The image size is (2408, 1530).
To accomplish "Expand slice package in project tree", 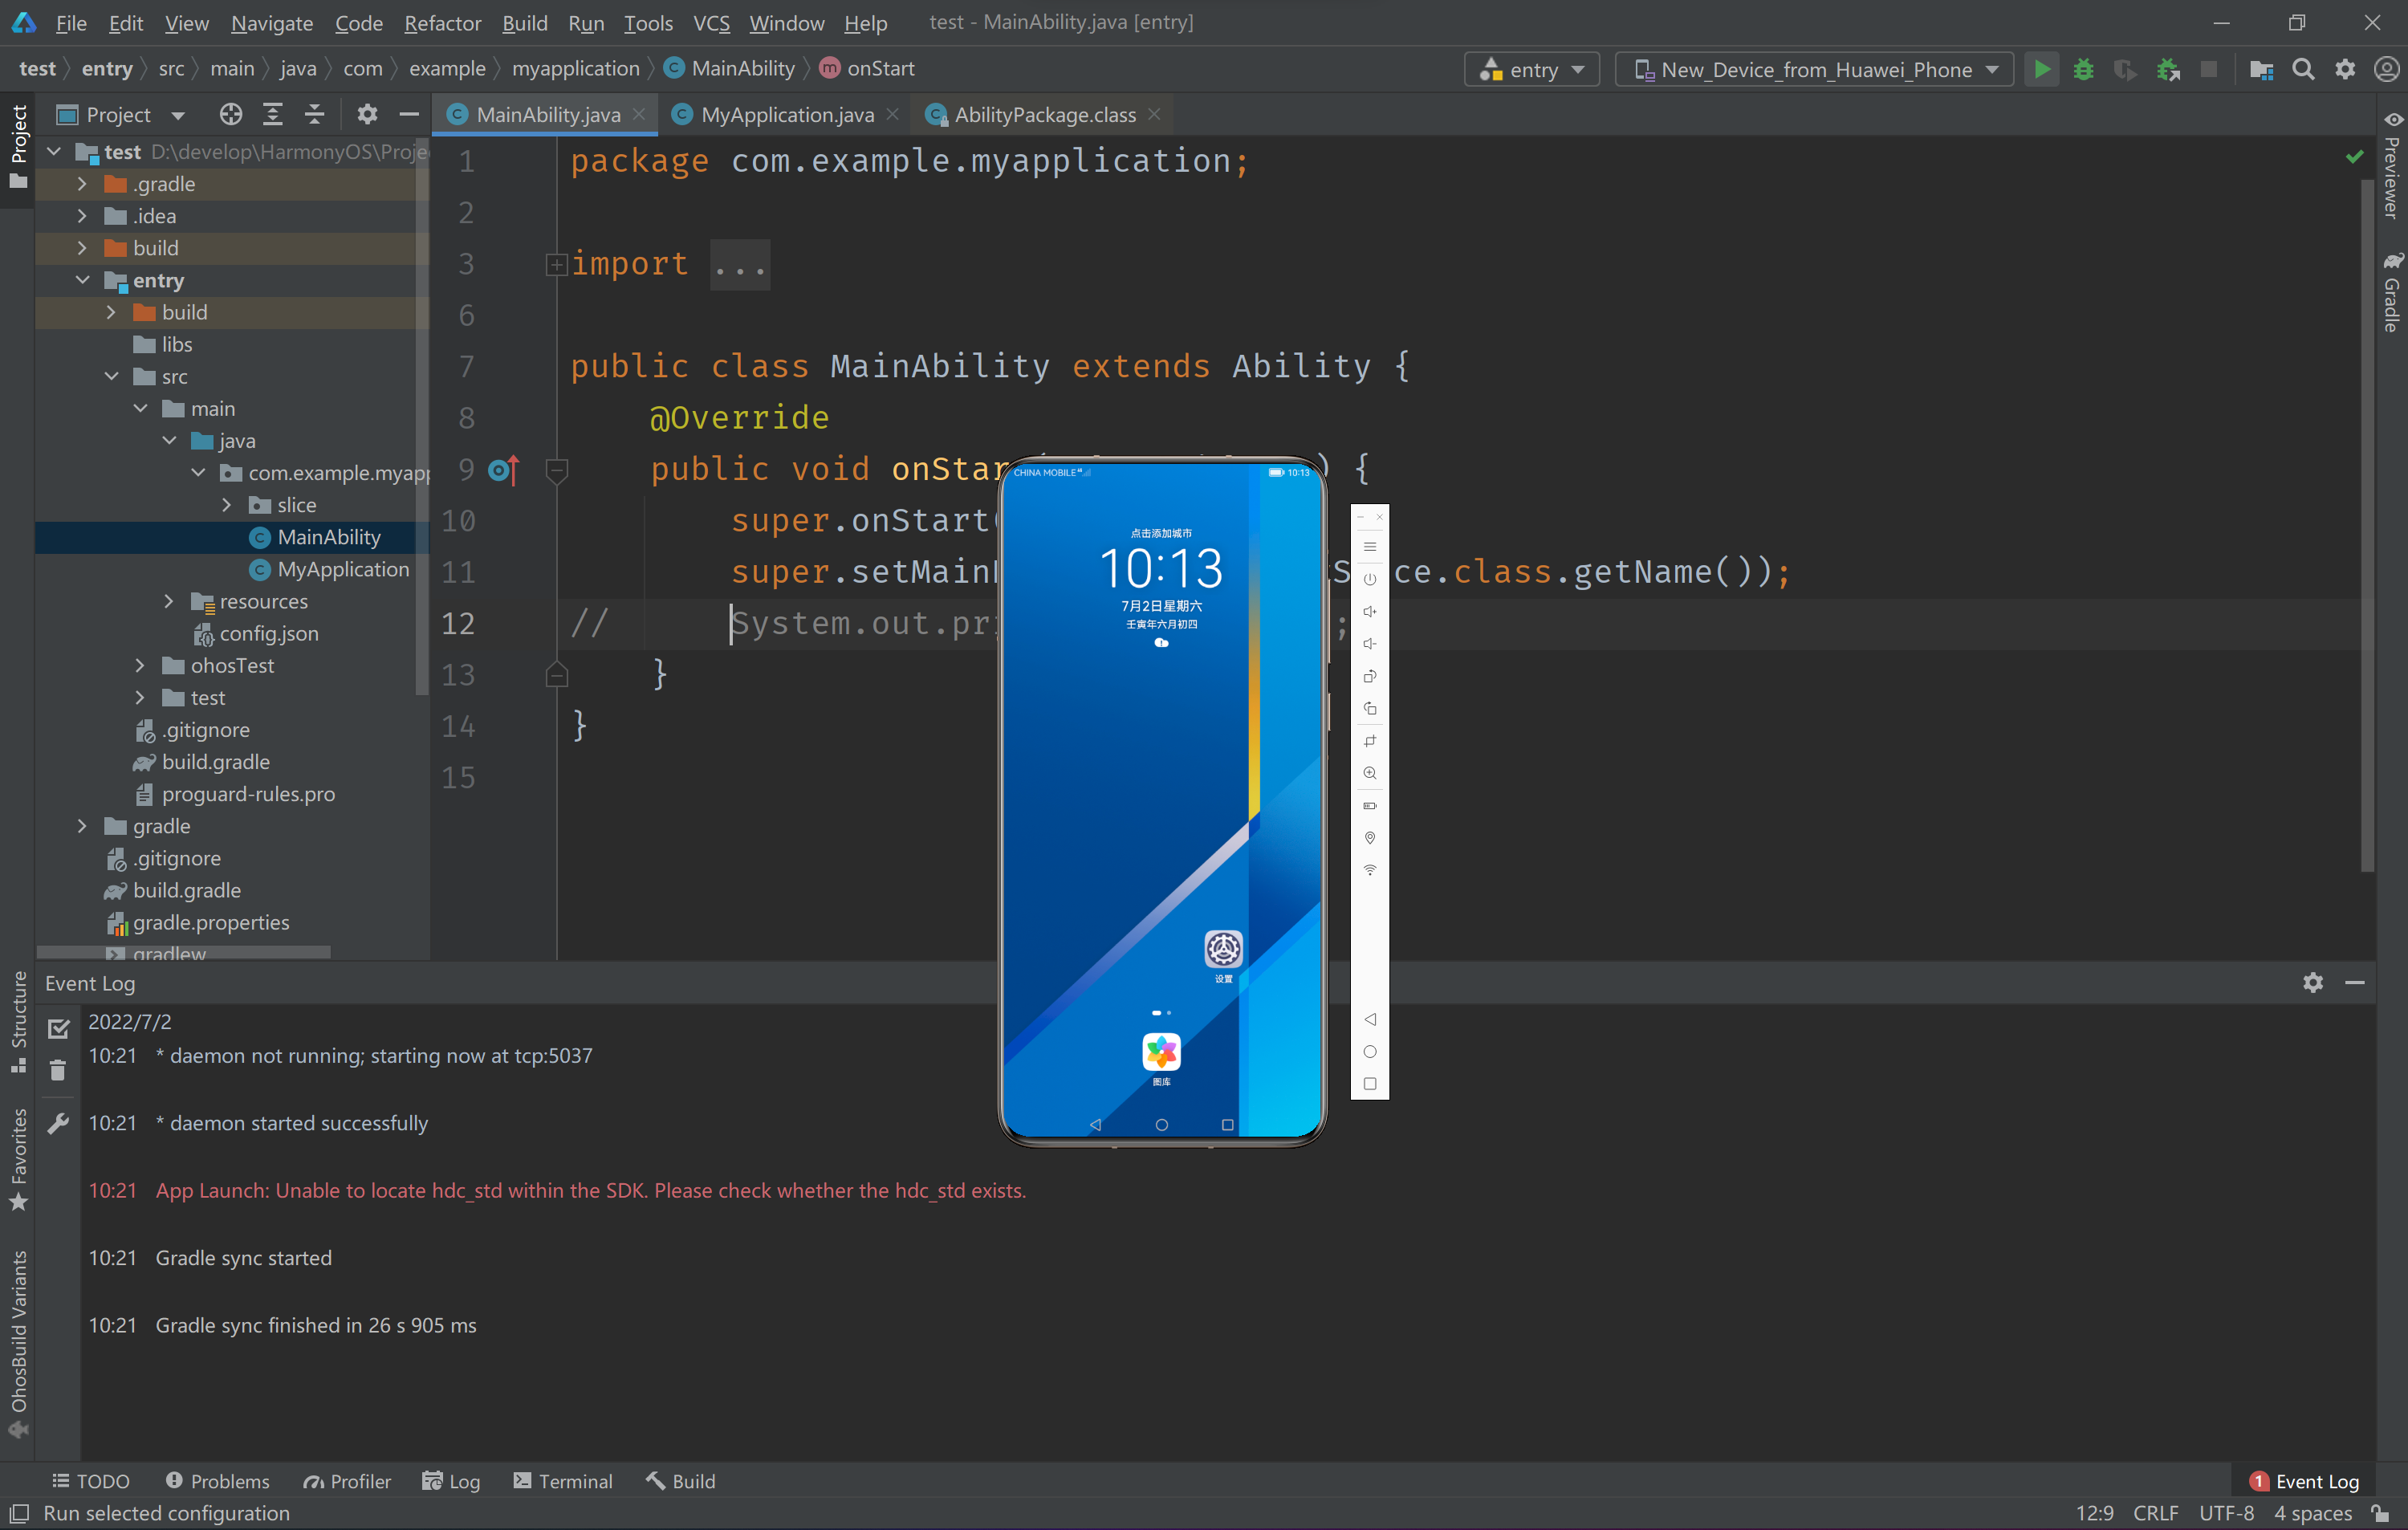I will [227, 505].
